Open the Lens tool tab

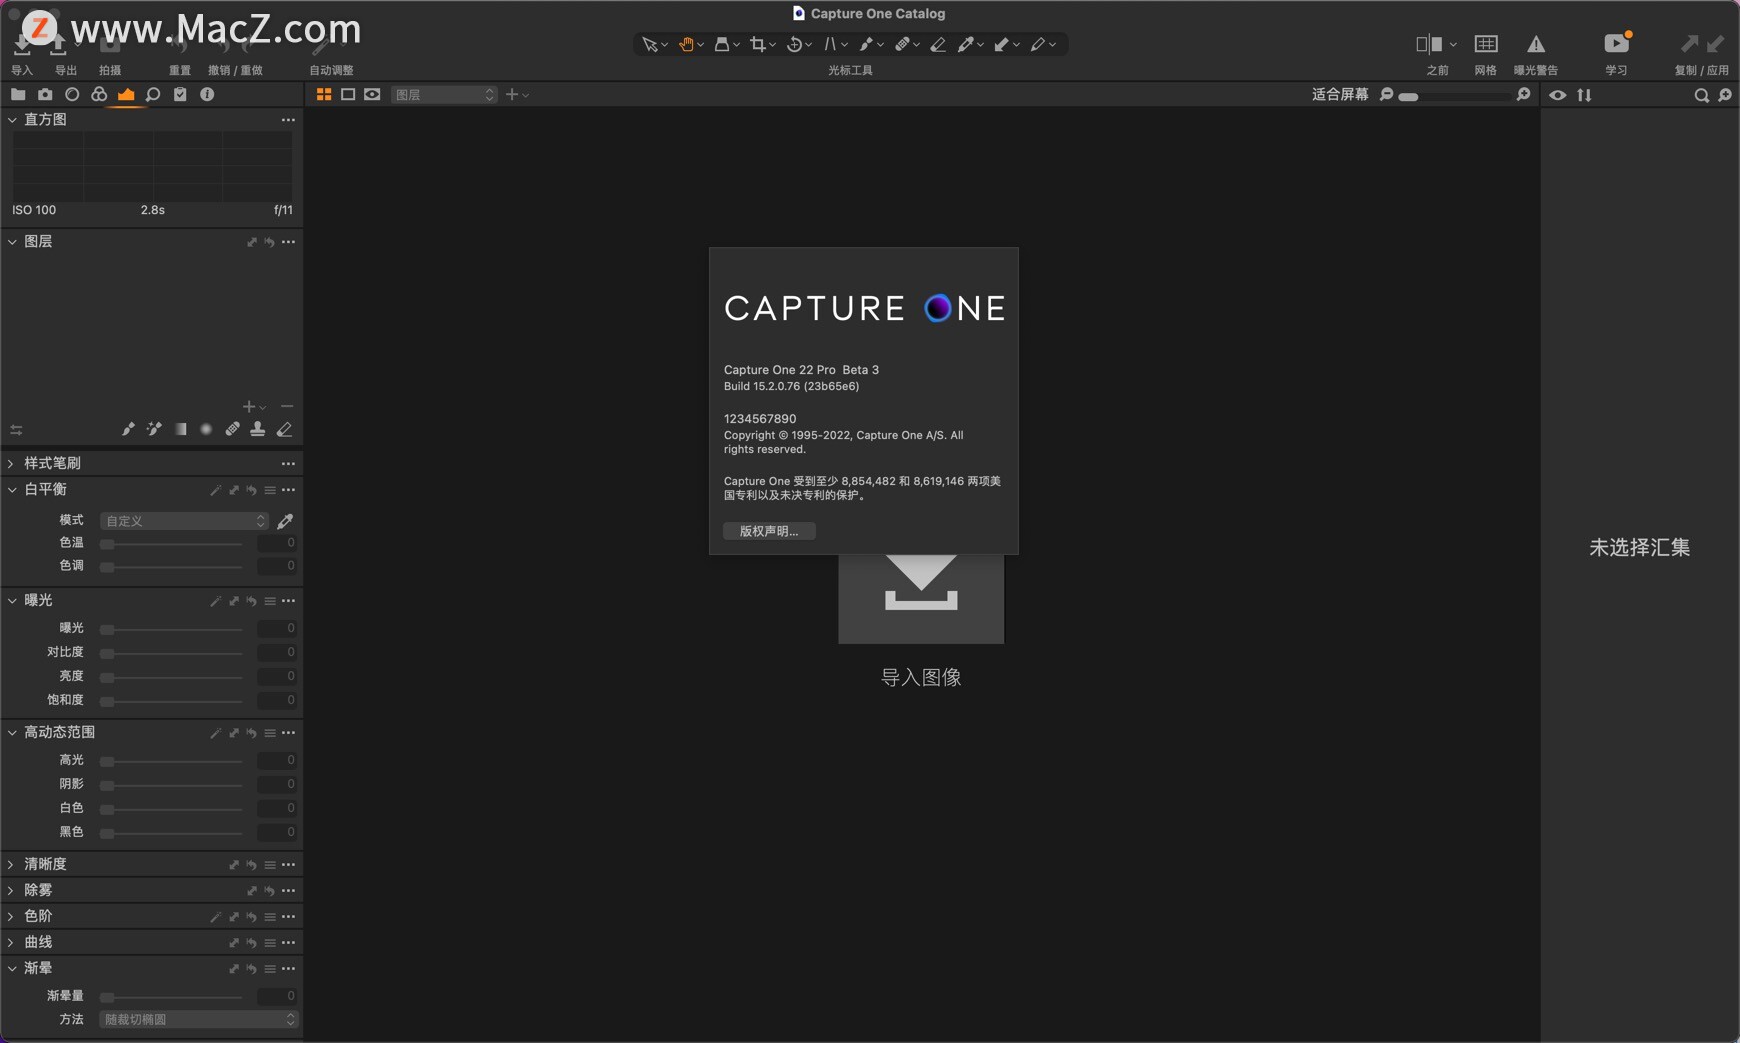pos(72,94)
